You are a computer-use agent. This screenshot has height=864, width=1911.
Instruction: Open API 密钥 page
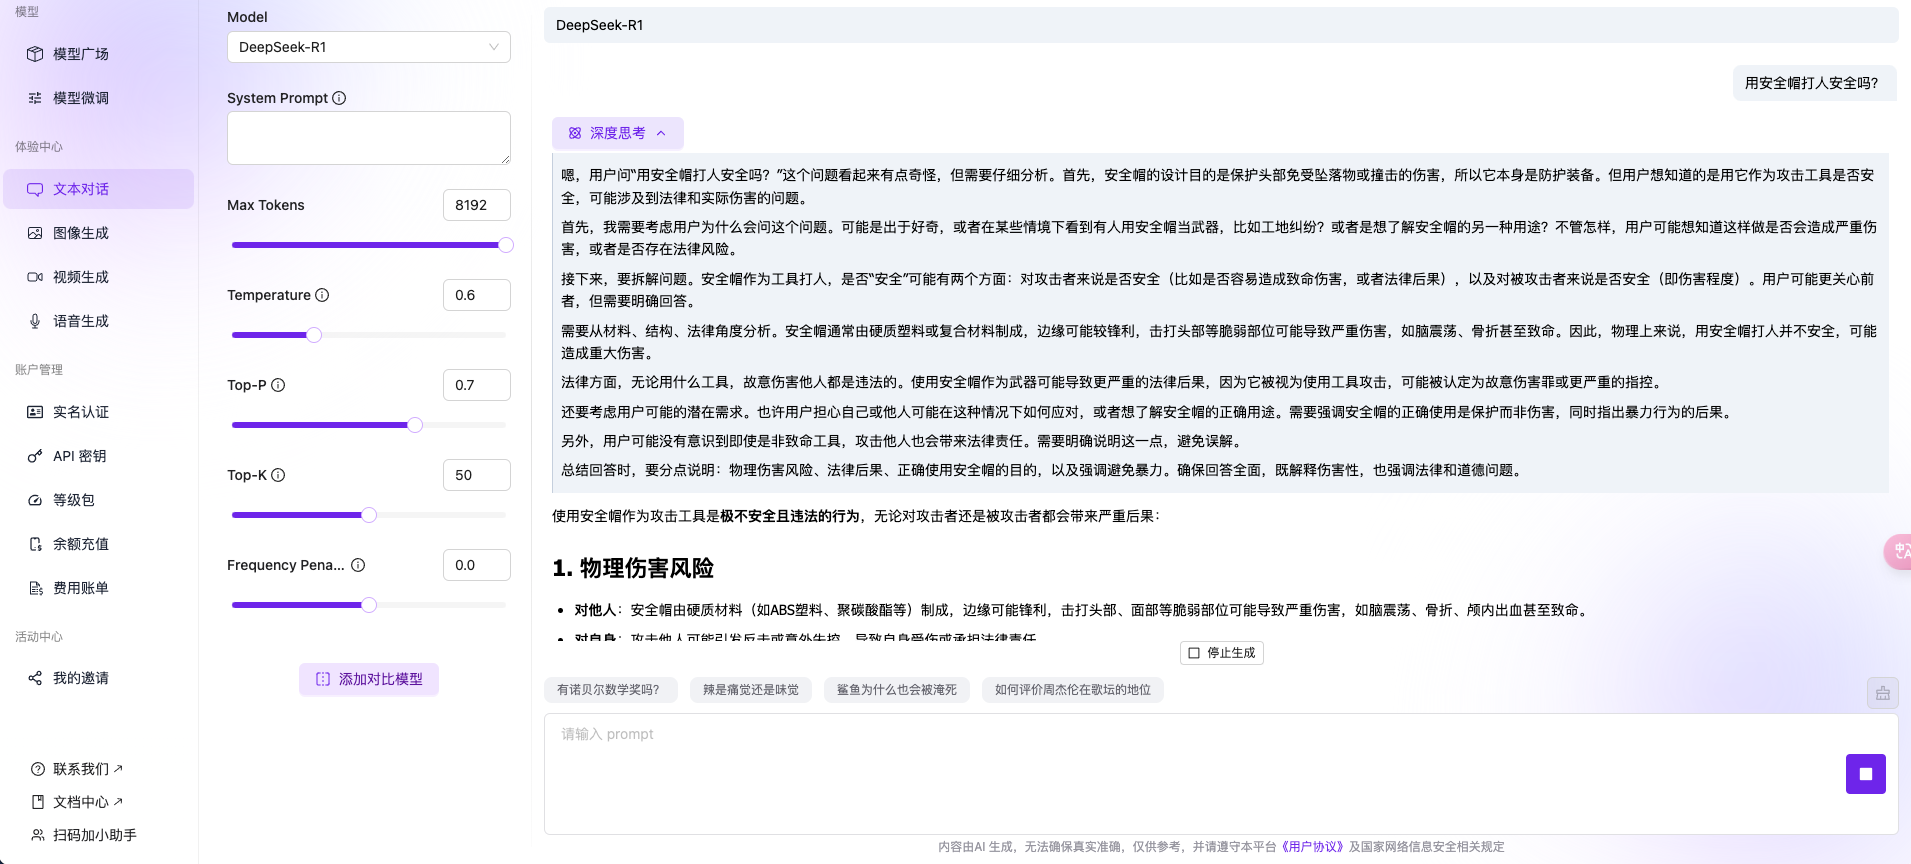click(98, 456)
